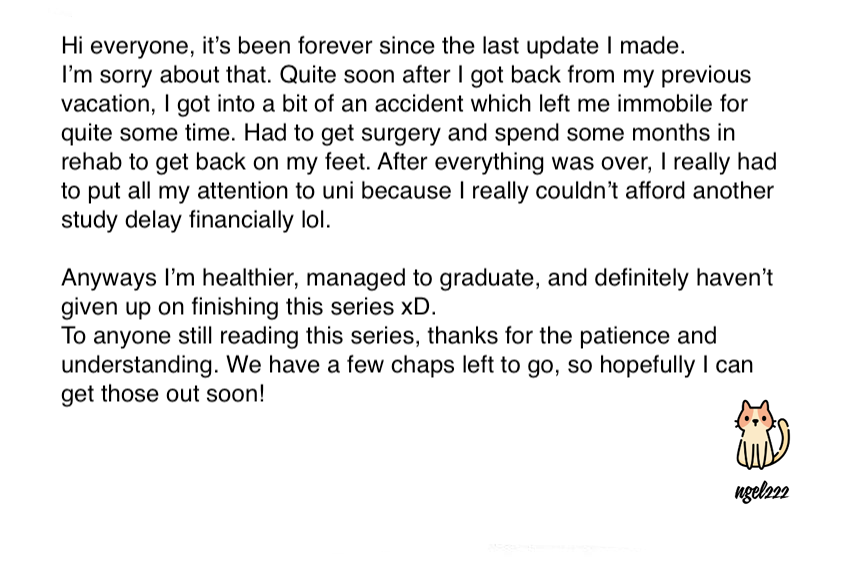Click the cat illustration

pos(762,436)
